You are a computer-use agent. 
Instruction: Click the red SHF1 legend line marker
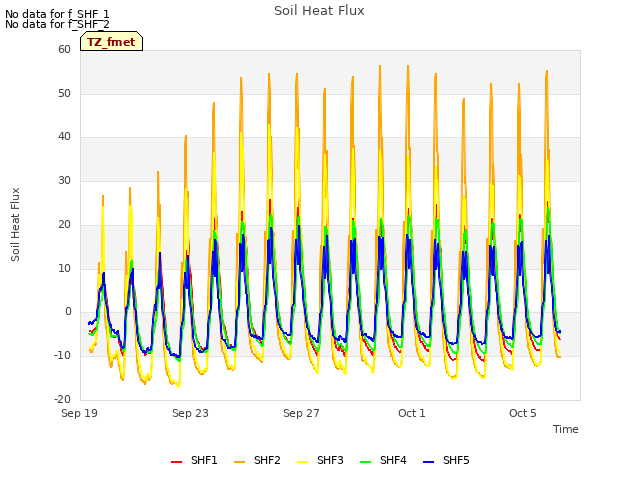coord(176,462)
